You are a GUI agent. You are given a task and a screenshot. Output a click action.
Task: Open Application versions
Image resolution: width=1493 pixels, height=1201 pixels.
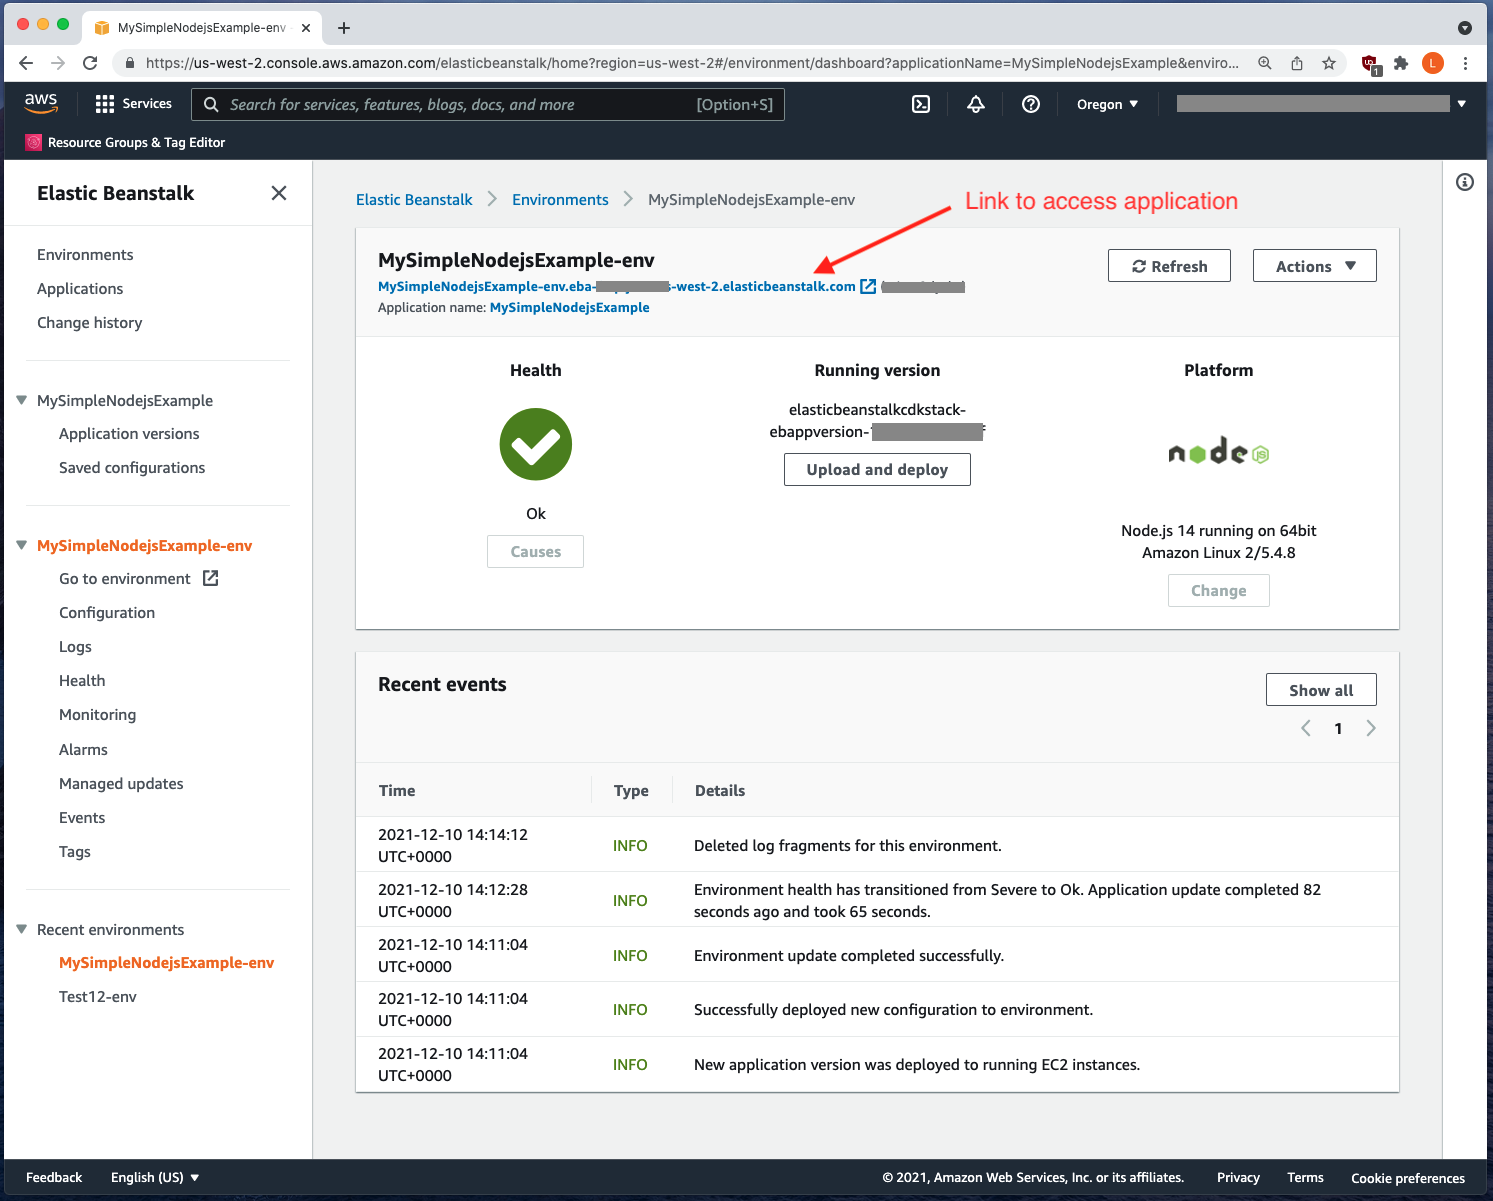coord(129,434)
